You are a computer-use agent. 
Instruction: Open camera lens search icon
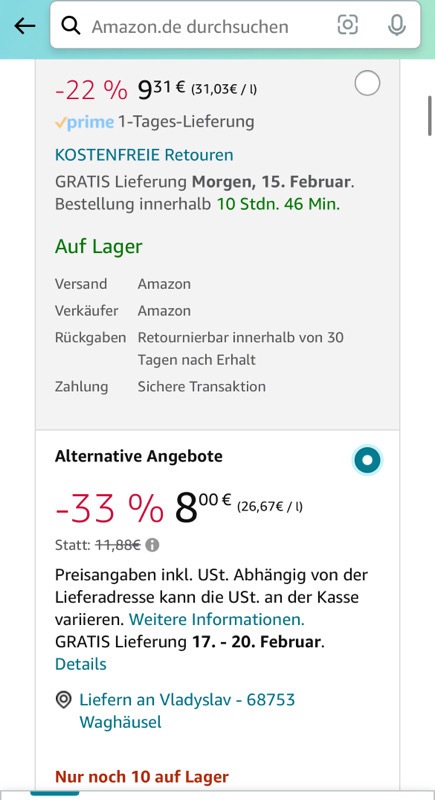click(x=348, y=24)
